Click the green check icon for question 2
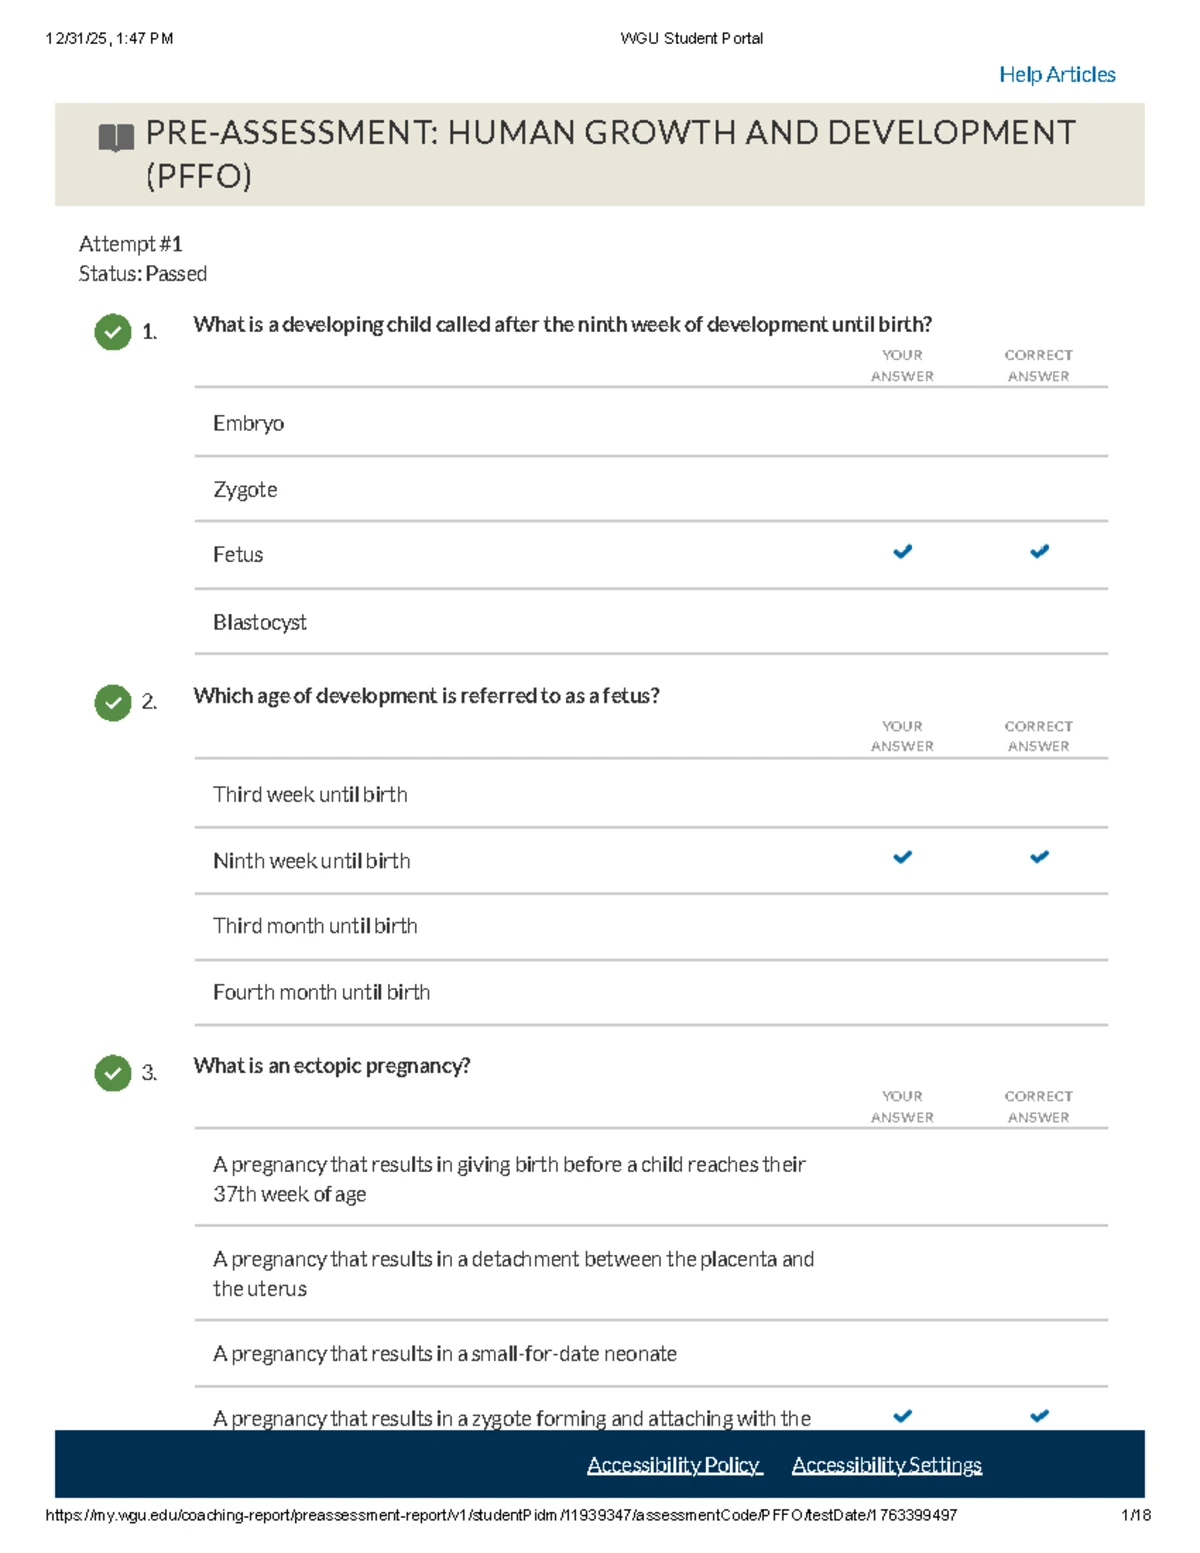This screenshot has height=1553, width=1200. [113, 703]
